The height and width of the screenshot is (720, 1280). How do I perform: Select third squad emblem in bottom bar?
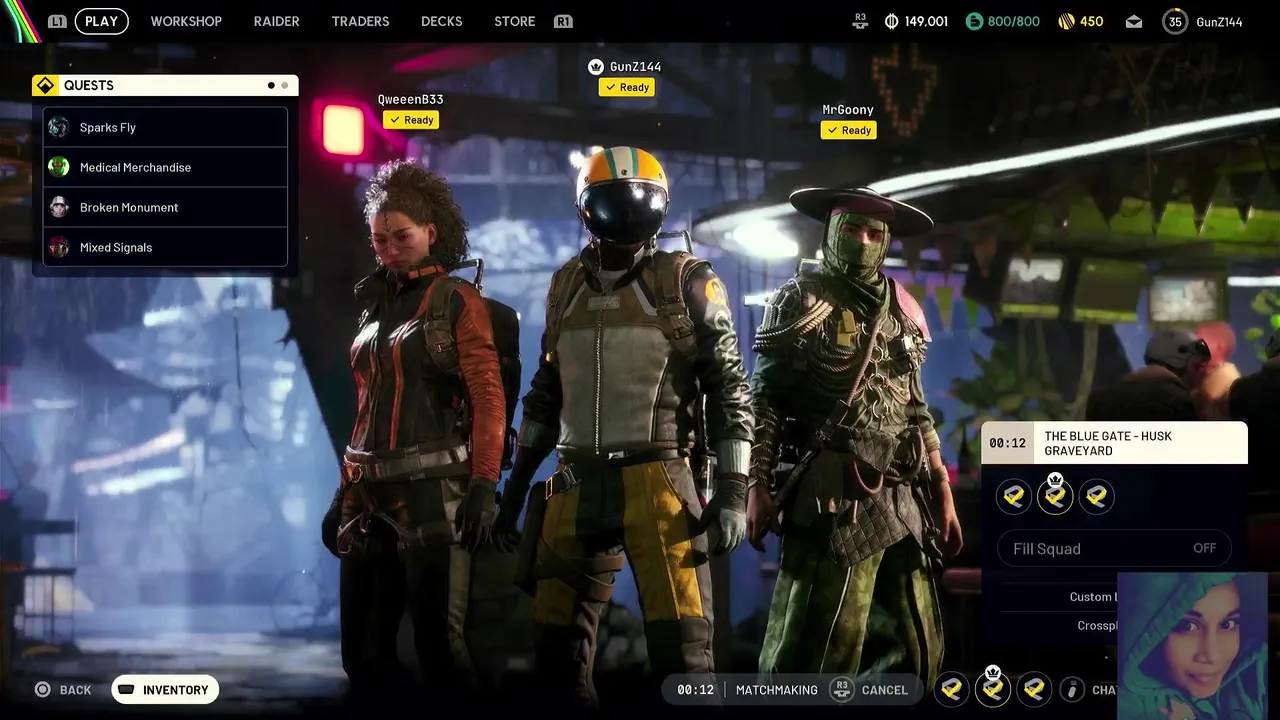point(1034,690)
